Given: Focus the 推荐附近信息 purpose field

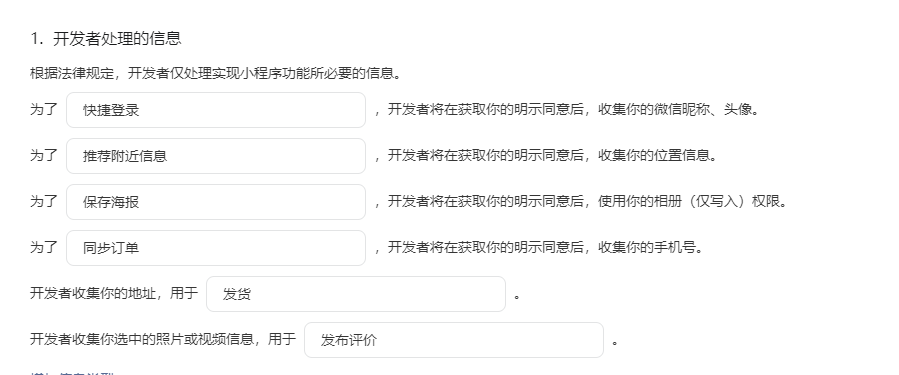Looking at the screenshot, I should click(216, 156).
